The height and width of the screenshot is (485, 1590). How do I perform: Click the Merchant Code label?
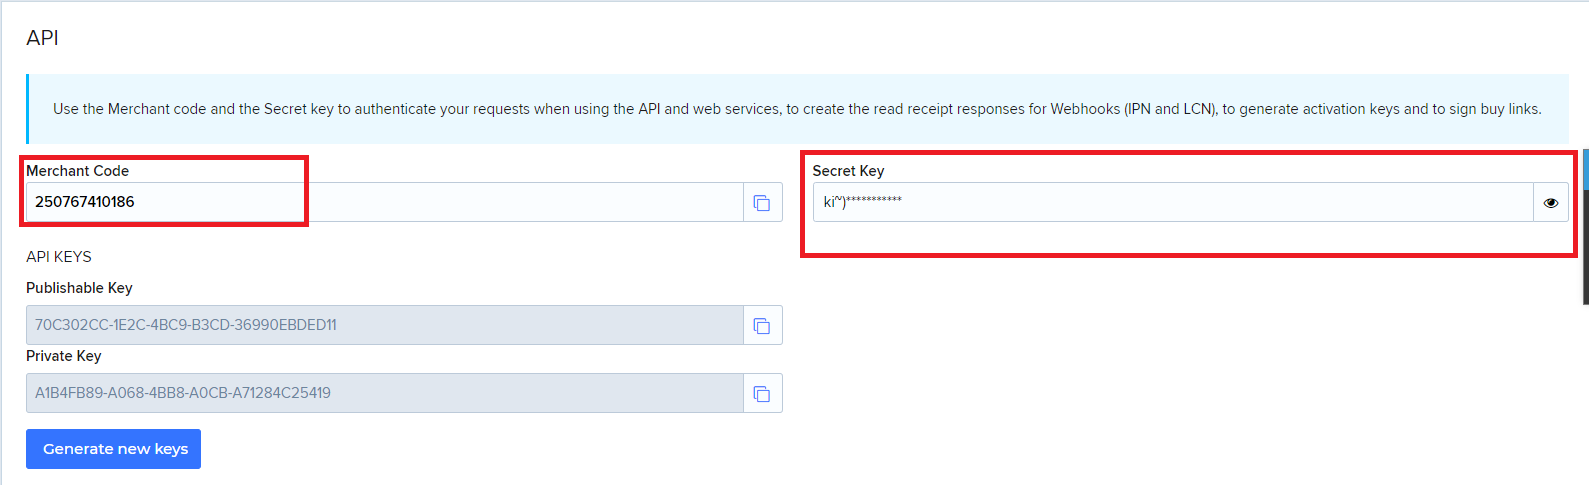pyautogui.click(x=78, y=171)
